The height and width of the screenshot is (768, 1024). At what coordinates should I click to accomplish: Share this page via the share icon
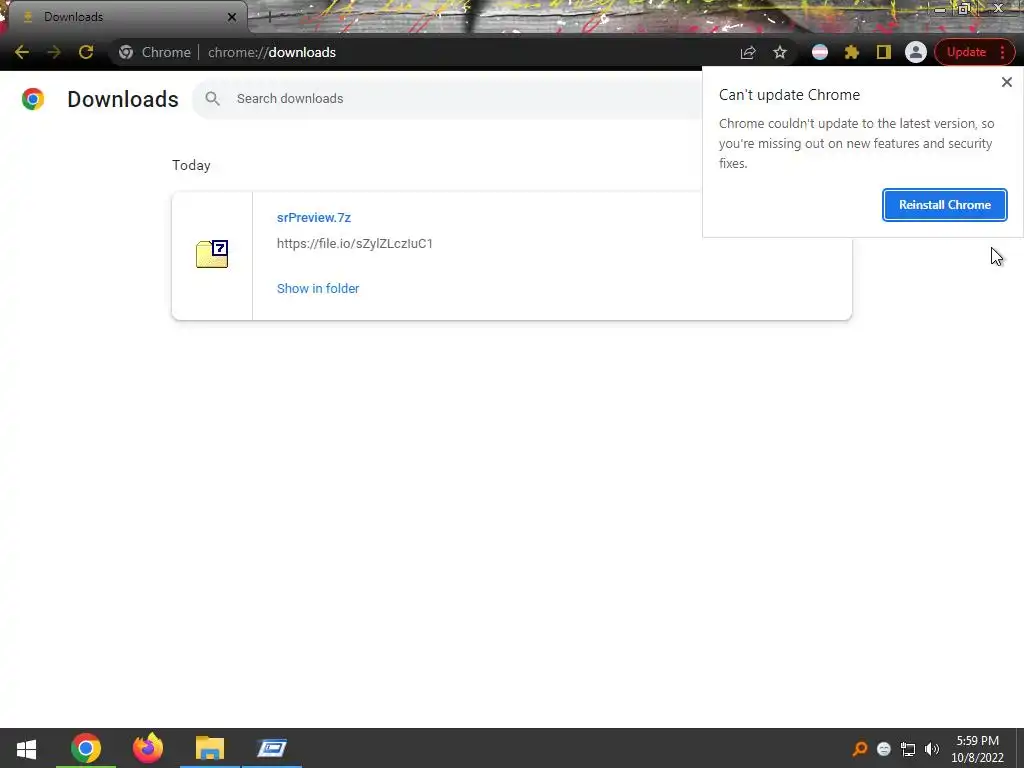click(x=748, y=52)
